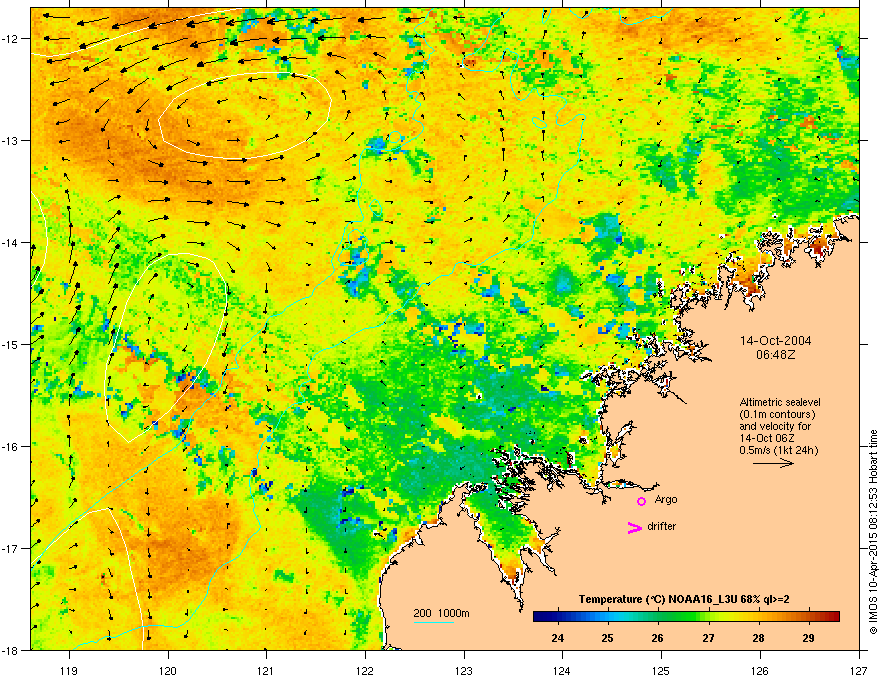Click the '06:48Z' time label
The width and height of the screenshot is (880, 680).
point(776,355)
